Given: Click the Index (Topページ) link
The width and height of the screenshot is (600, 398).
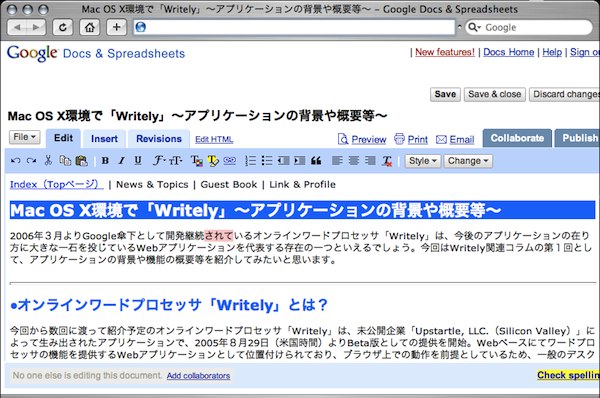Looking at the screenshot, I should [56, 184].
